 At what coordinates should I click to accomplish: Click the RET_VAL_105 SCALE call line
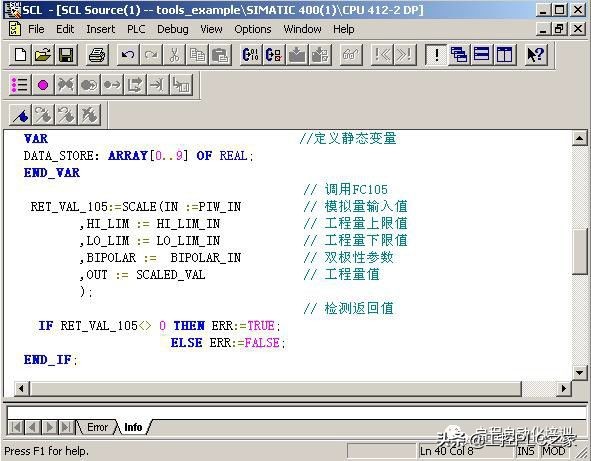136,207
